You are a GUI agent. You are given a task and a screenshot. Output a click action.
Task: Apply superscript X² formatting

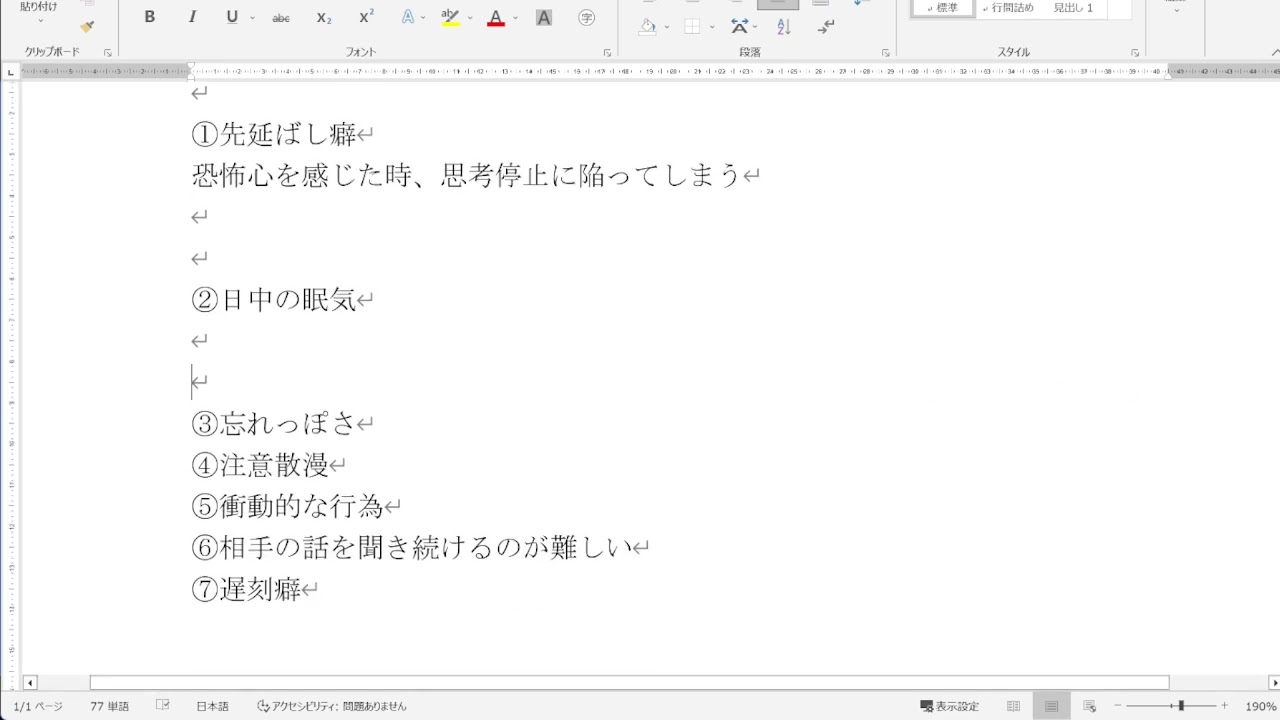[x=366, y=17]
